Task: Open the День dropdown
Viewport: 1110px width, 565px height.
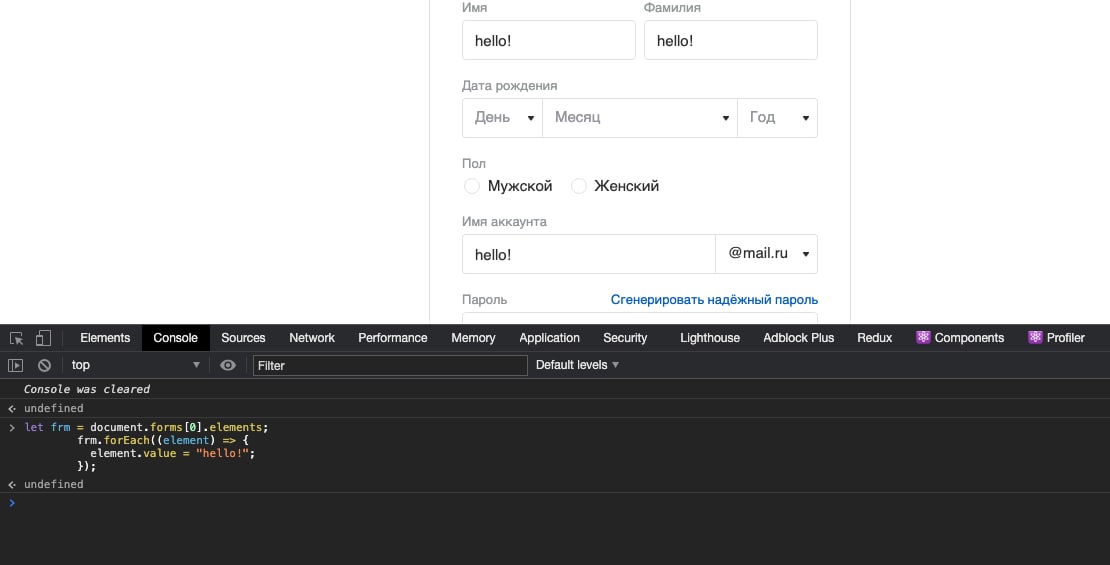Action: [502, 118]
